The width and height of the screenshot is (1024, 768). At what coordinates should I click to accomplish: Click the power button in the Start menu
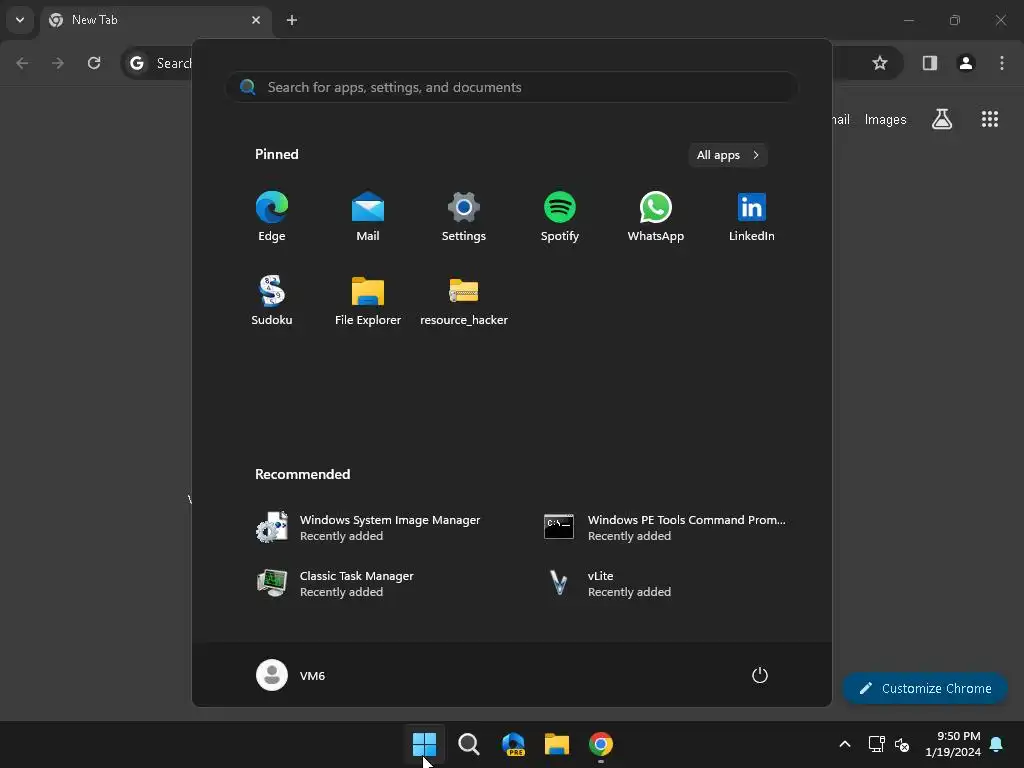(760, 675)
